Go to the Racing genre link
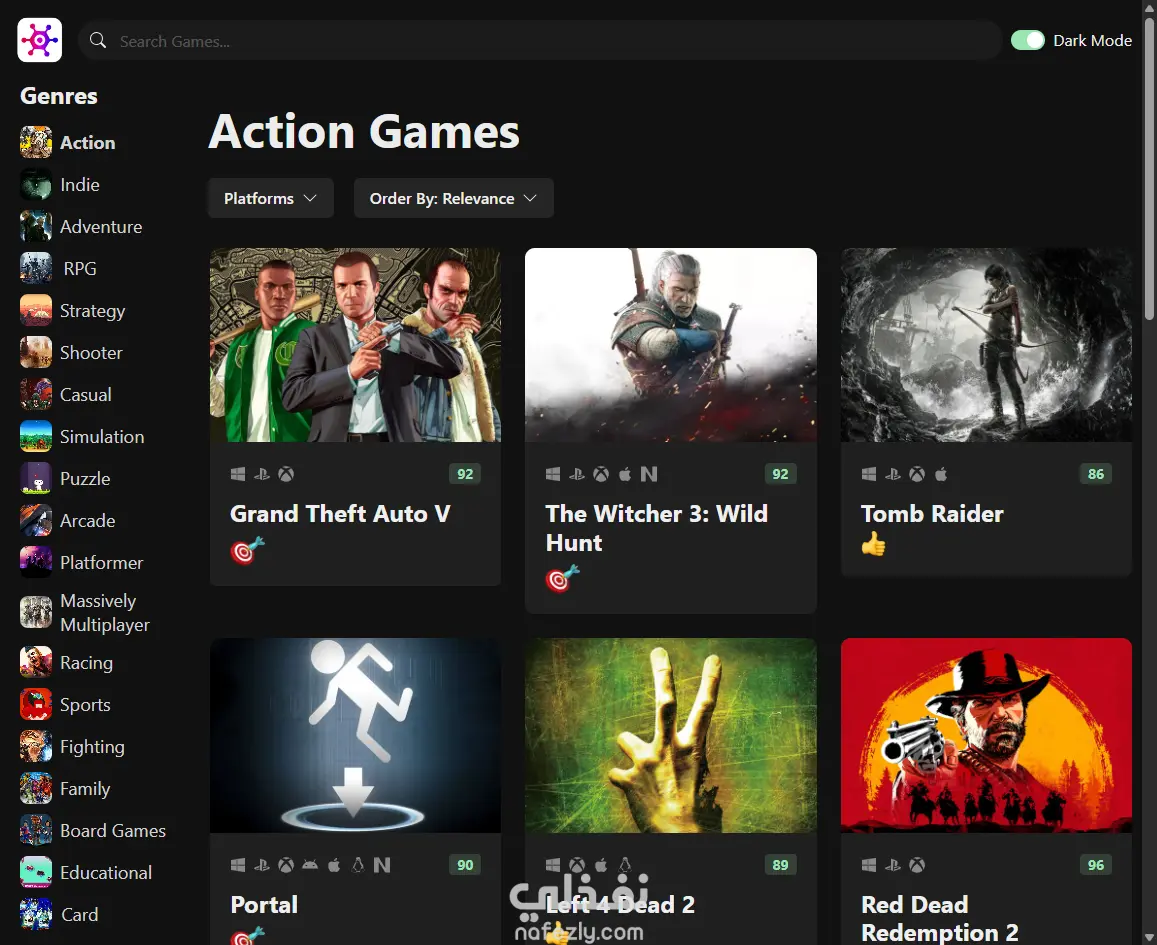Viewport: 1157px width, 945px height. coord(86,663)
